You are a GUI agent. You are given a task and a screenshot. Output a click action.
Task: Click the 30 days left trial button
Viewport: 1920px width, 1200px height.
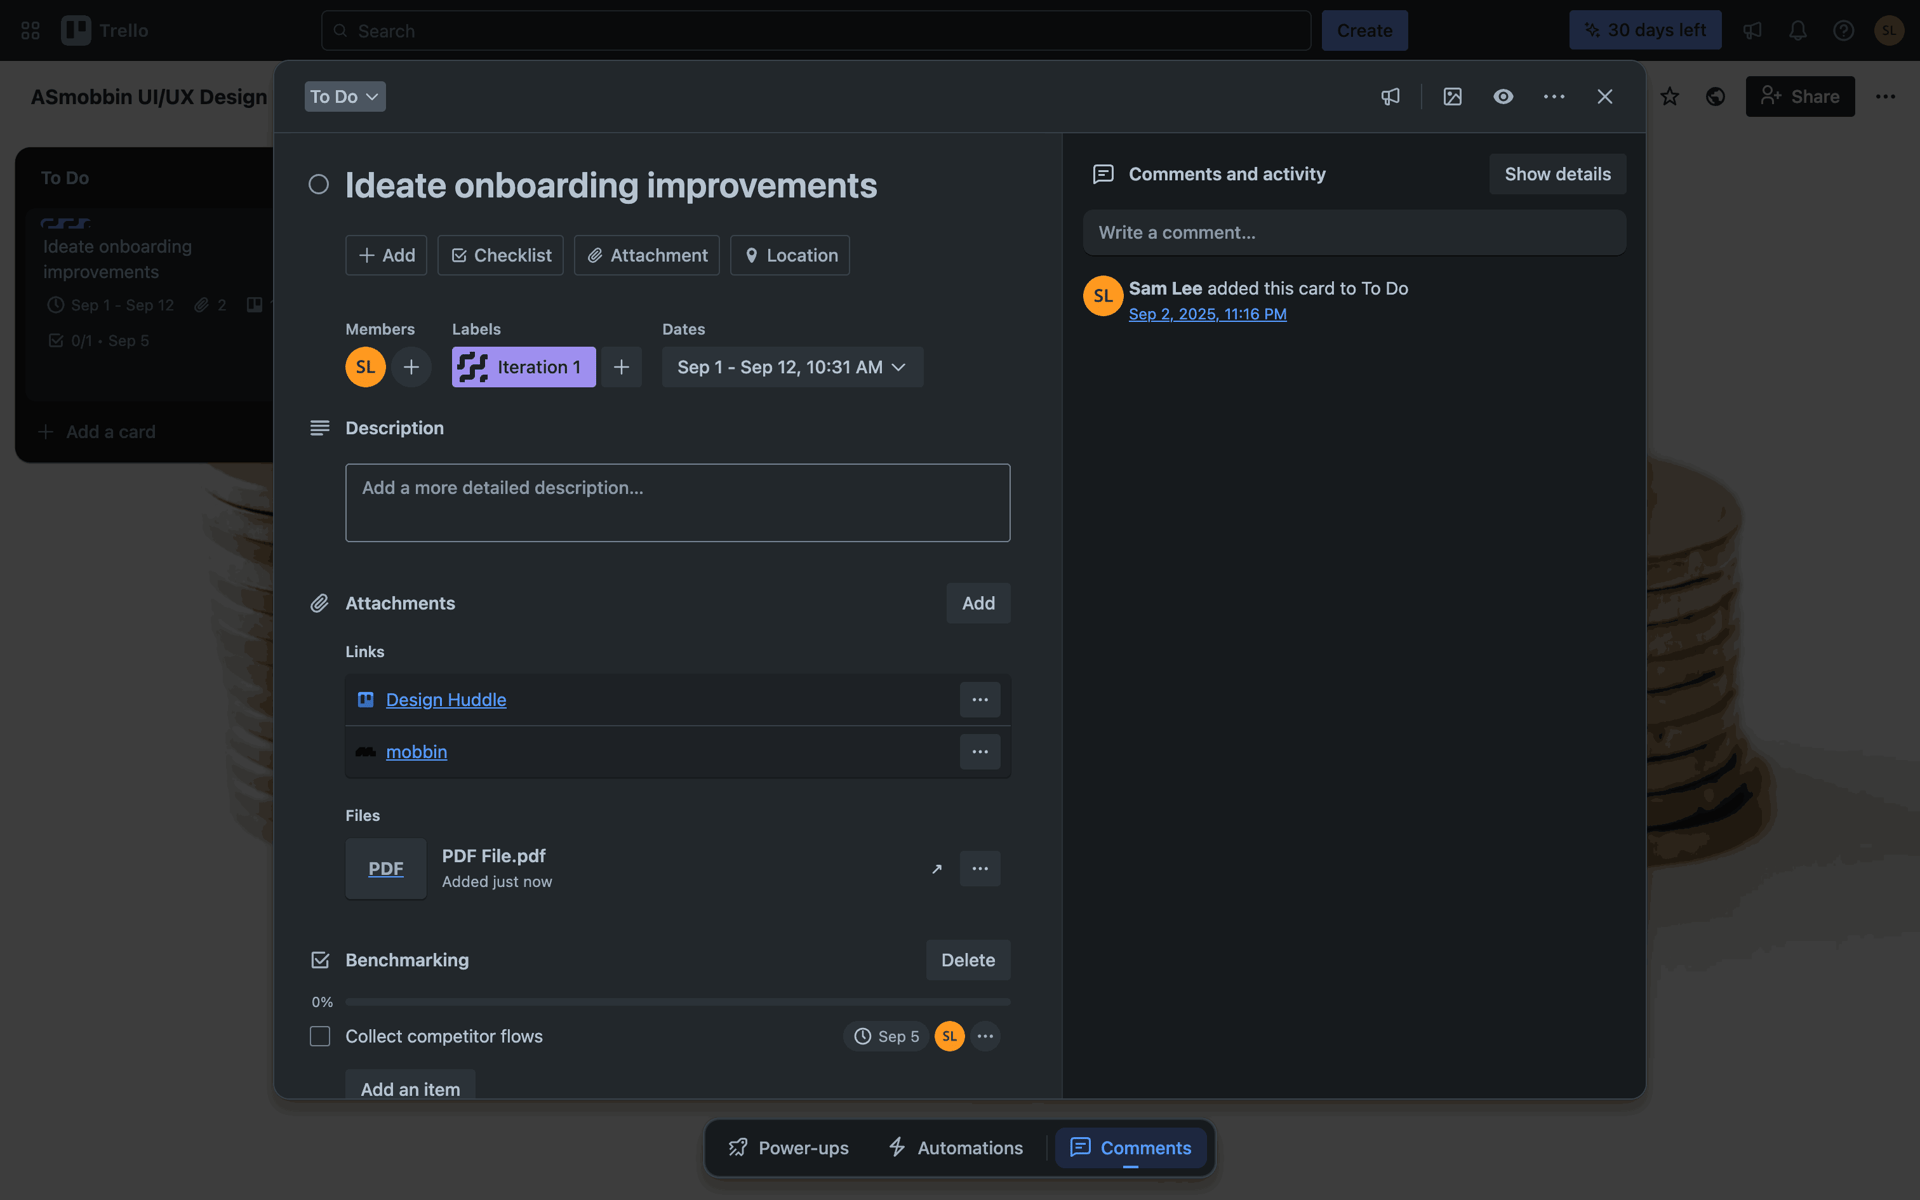point(1645,30)
